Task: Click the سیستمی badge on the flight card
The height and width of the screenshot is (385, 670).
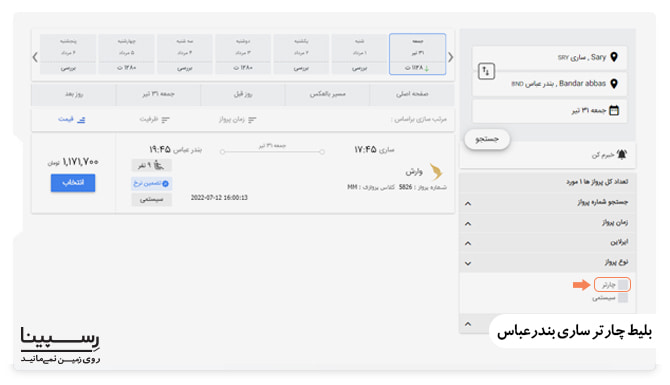Action: click(151, 200)
